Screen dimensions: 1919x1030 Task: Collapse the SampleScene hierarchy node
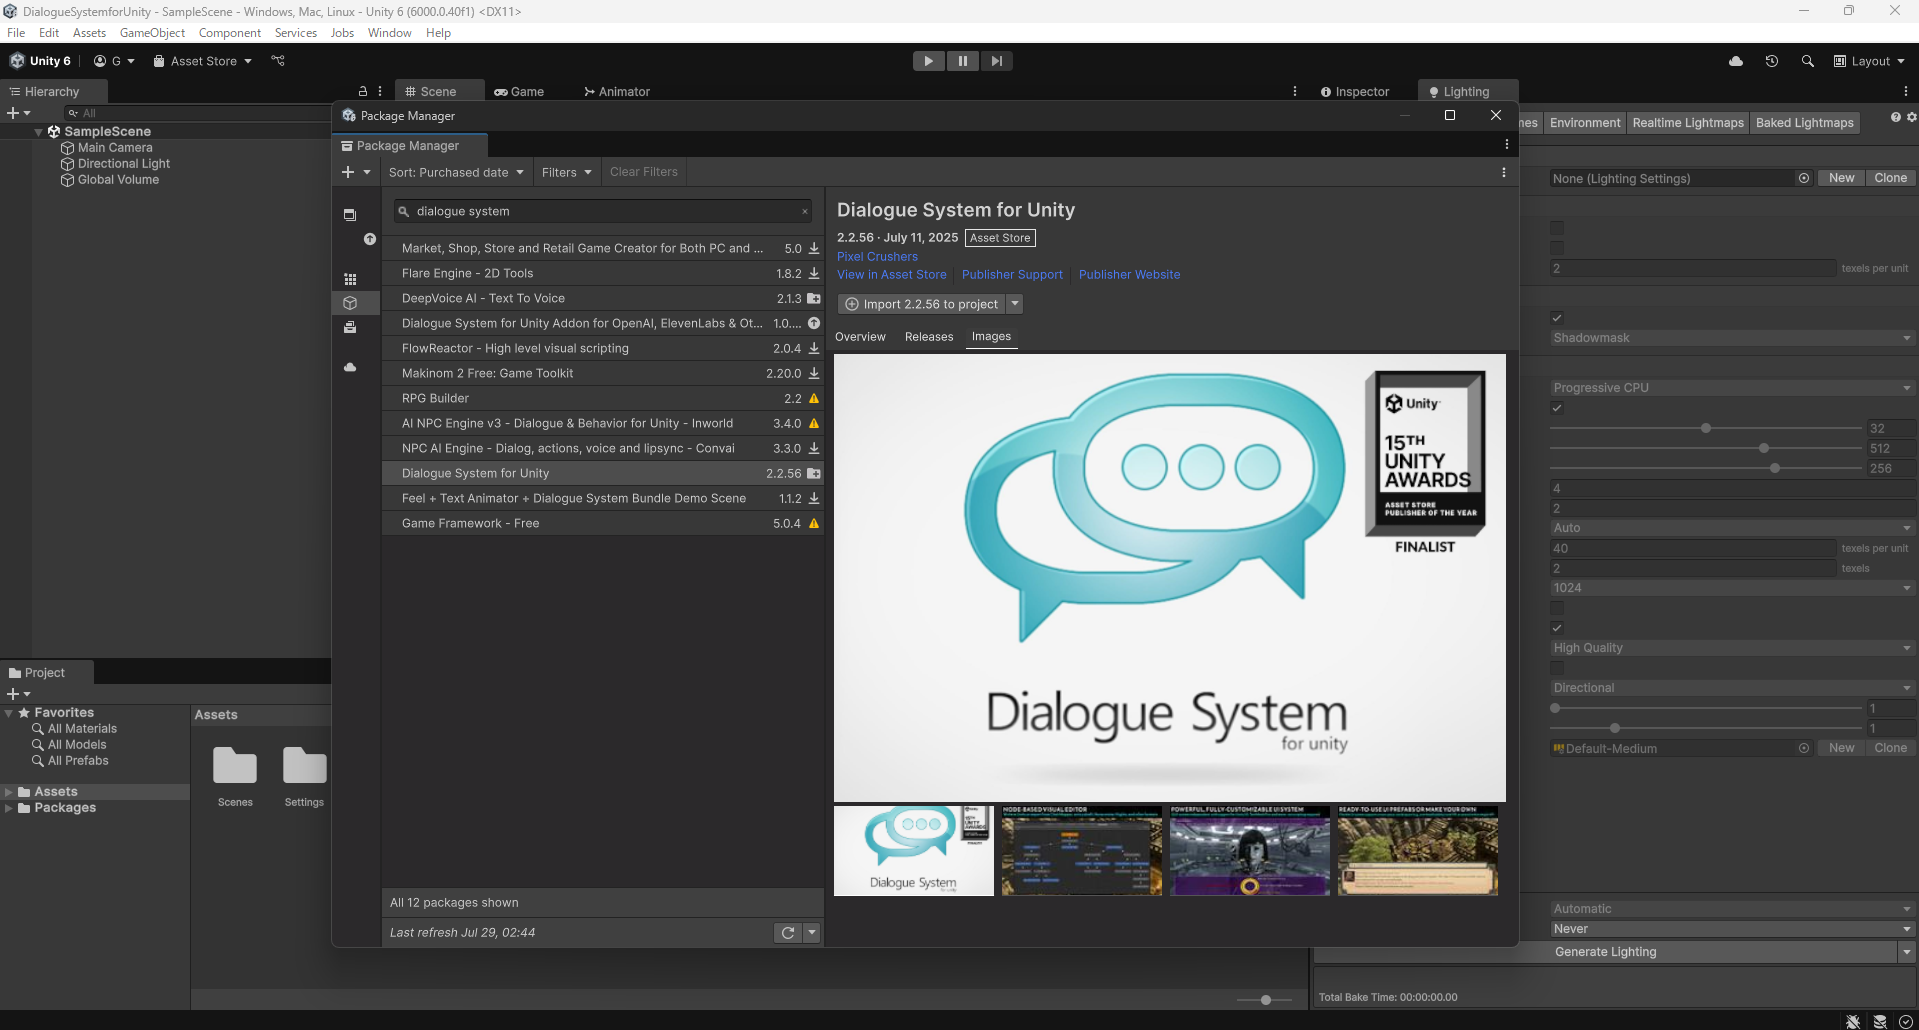pyautogui.click(x=39, y=131)
